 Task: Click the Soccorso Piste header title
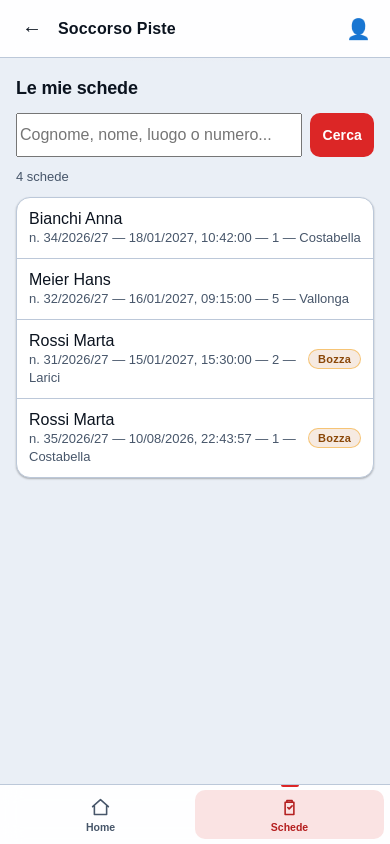coord(117,29)
